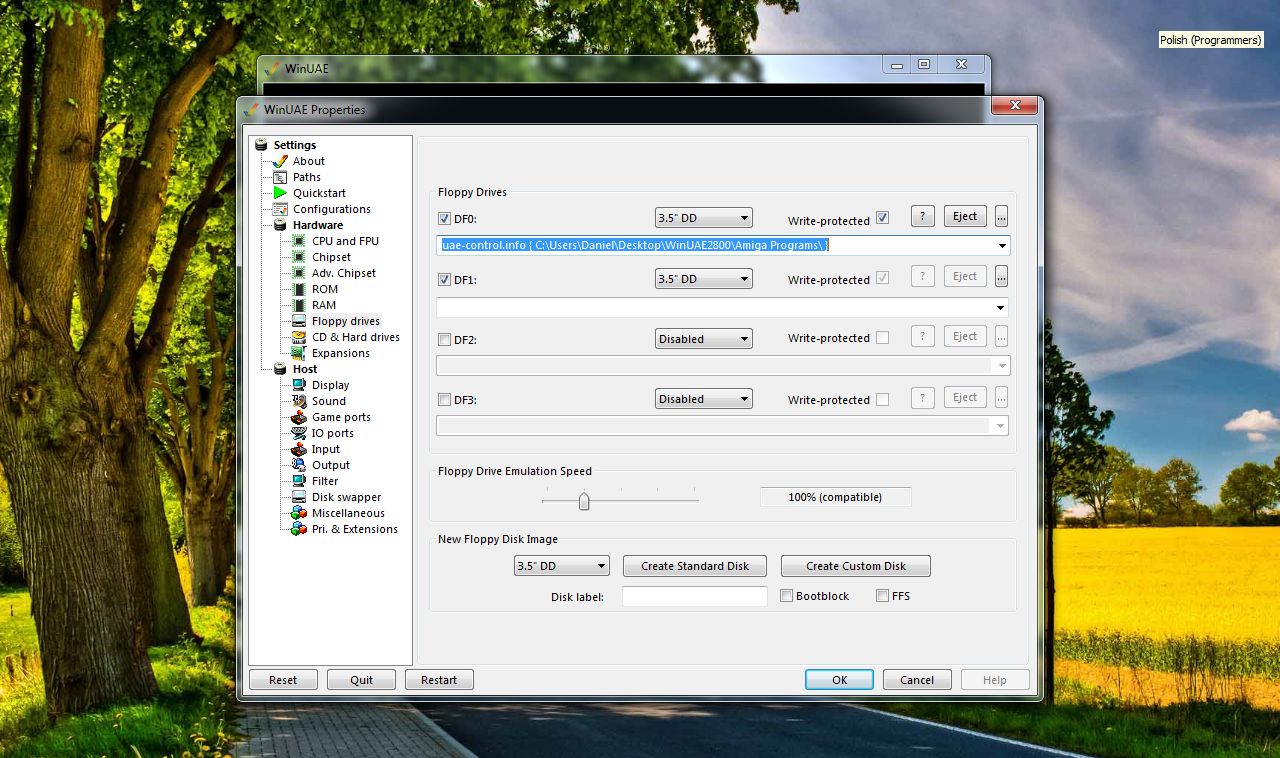Click the Output icon
The height and width of the screenshot is (758, 1280).
(299, 465)
